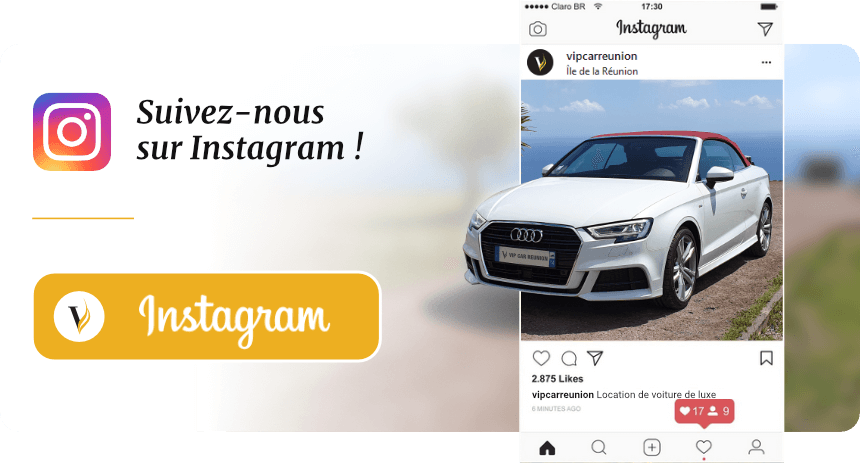
Task: Create new post with plus icon
Action: pos(652,448)
